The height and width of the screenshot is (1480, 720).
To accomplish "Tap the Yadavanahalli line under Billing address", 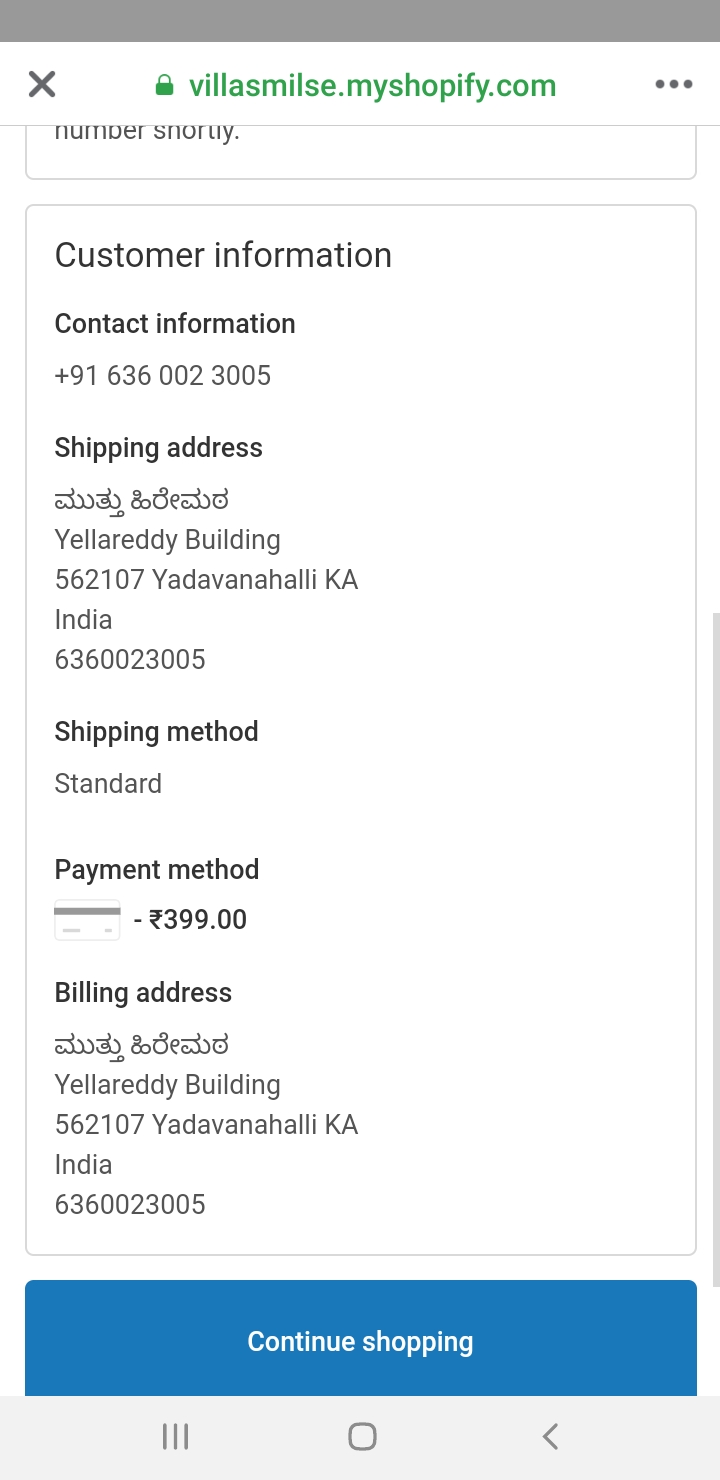I will [x=206, y=1125].
